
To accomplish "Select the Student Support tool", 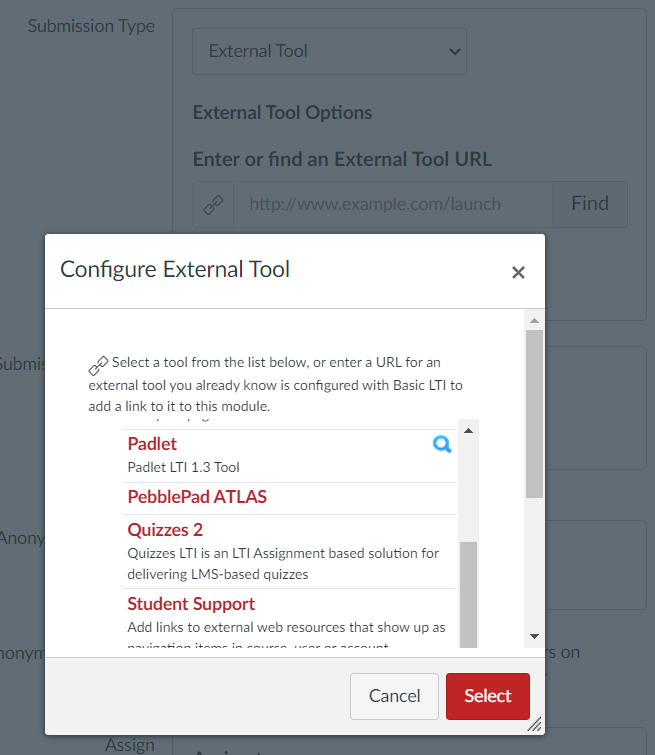I will [x=191, y=604].
